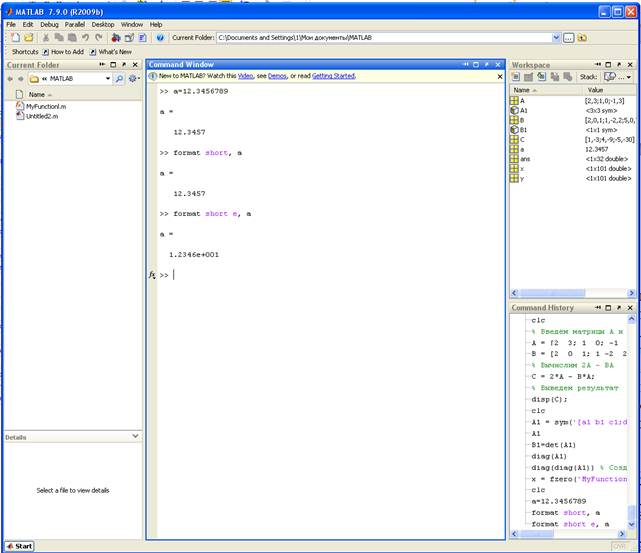Click the Paste icon in toolbar
This screenshot has width=641, height=553.
coord(72,38)
